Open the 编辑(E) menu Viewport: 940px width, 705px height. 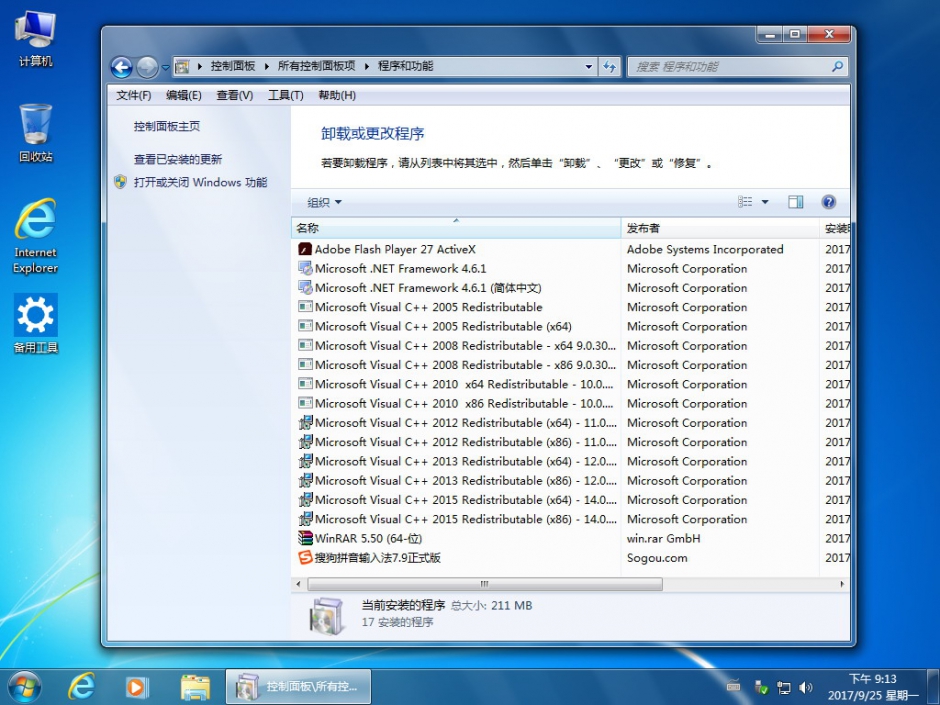(183, 95)
